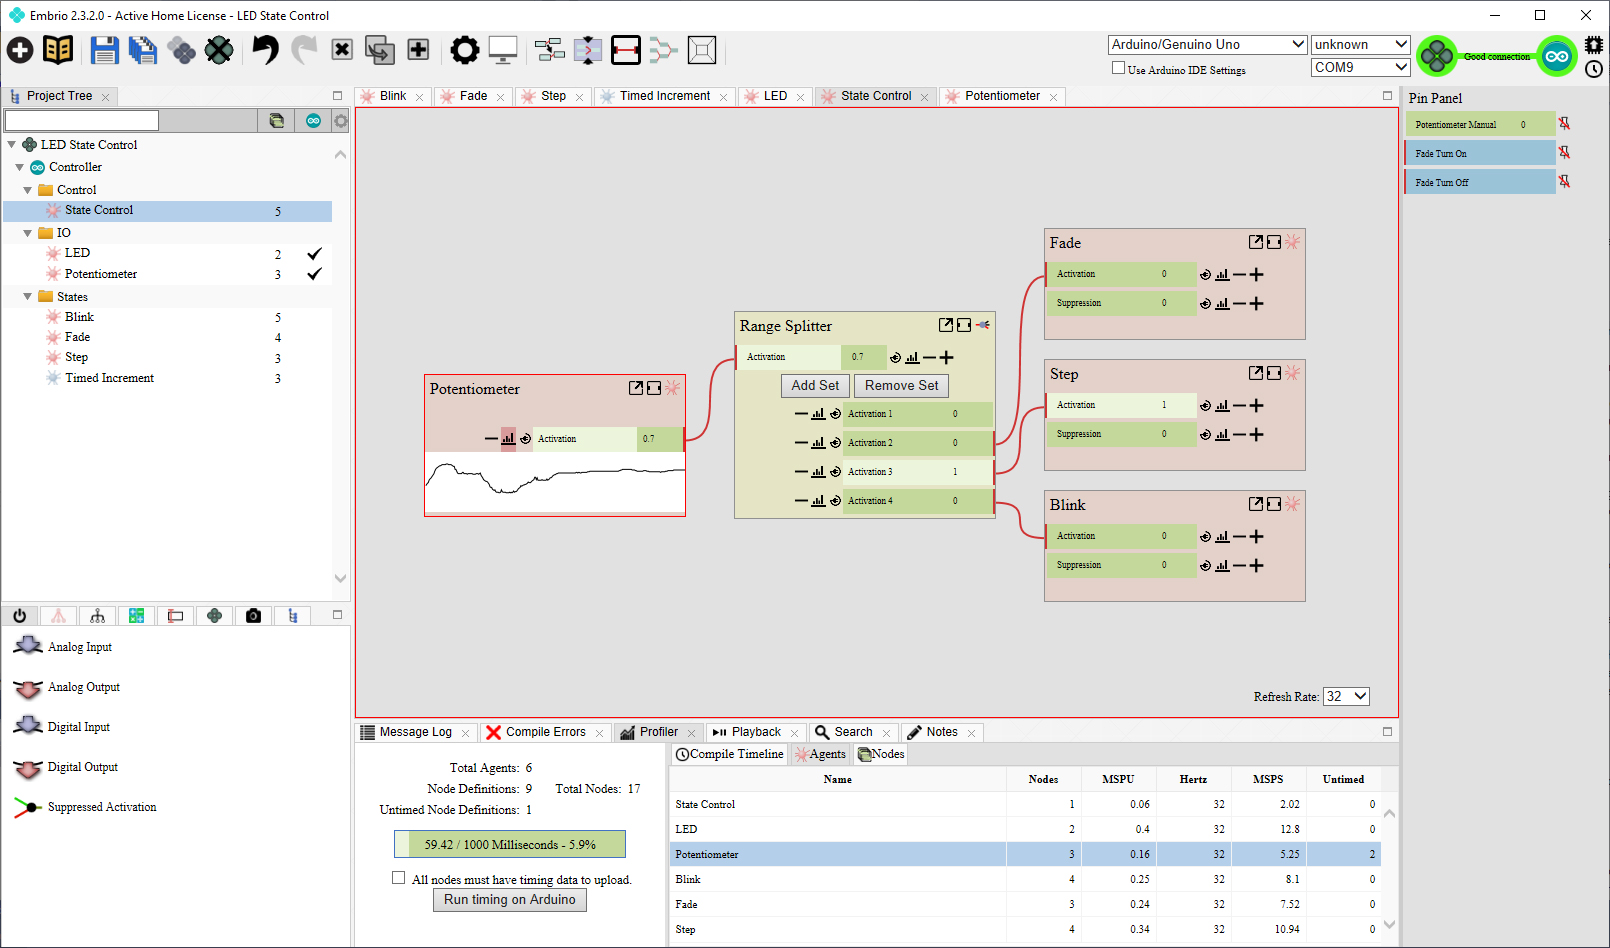The image size is (1610, 948).
Task: Click the X-box close icon in toolbar
Action: pos(342,49)
